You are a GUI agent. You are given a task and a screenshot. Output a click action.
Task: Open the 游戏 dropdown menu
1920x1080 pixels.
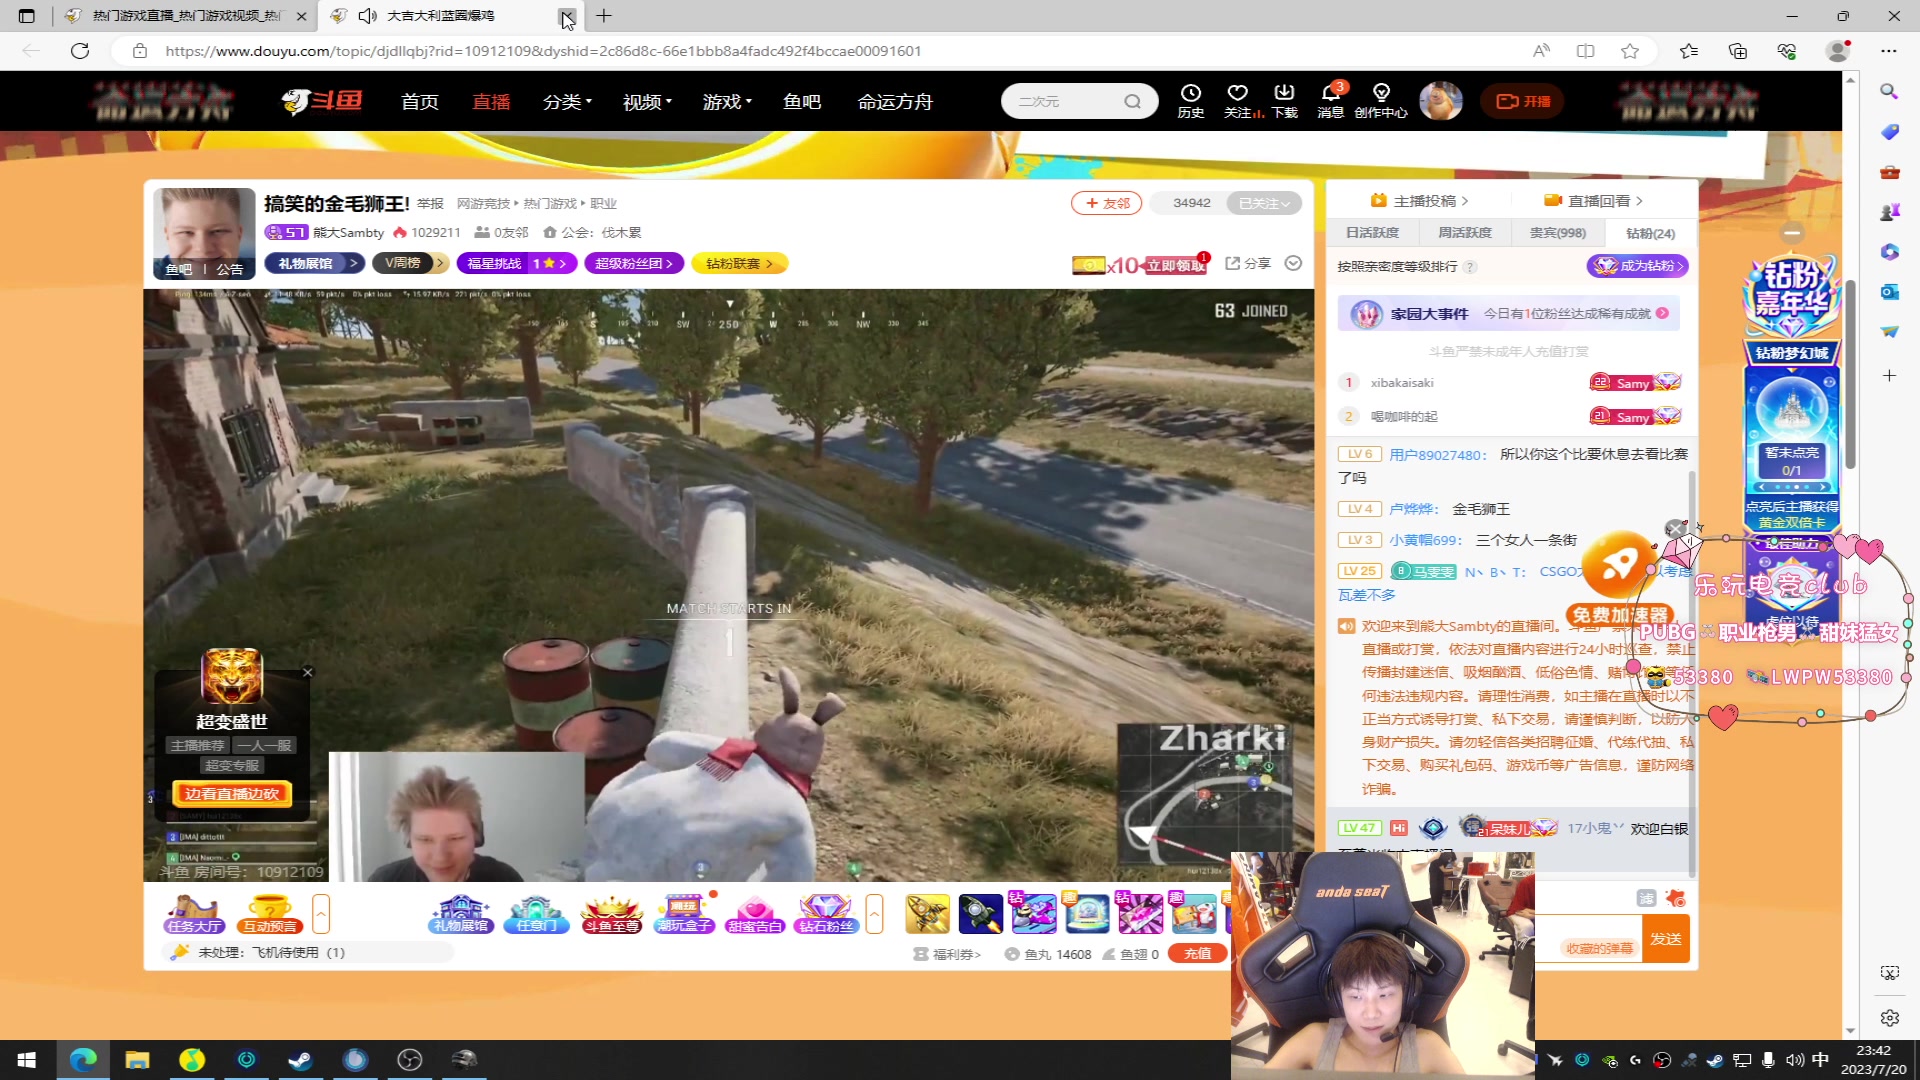coord(727,101)
